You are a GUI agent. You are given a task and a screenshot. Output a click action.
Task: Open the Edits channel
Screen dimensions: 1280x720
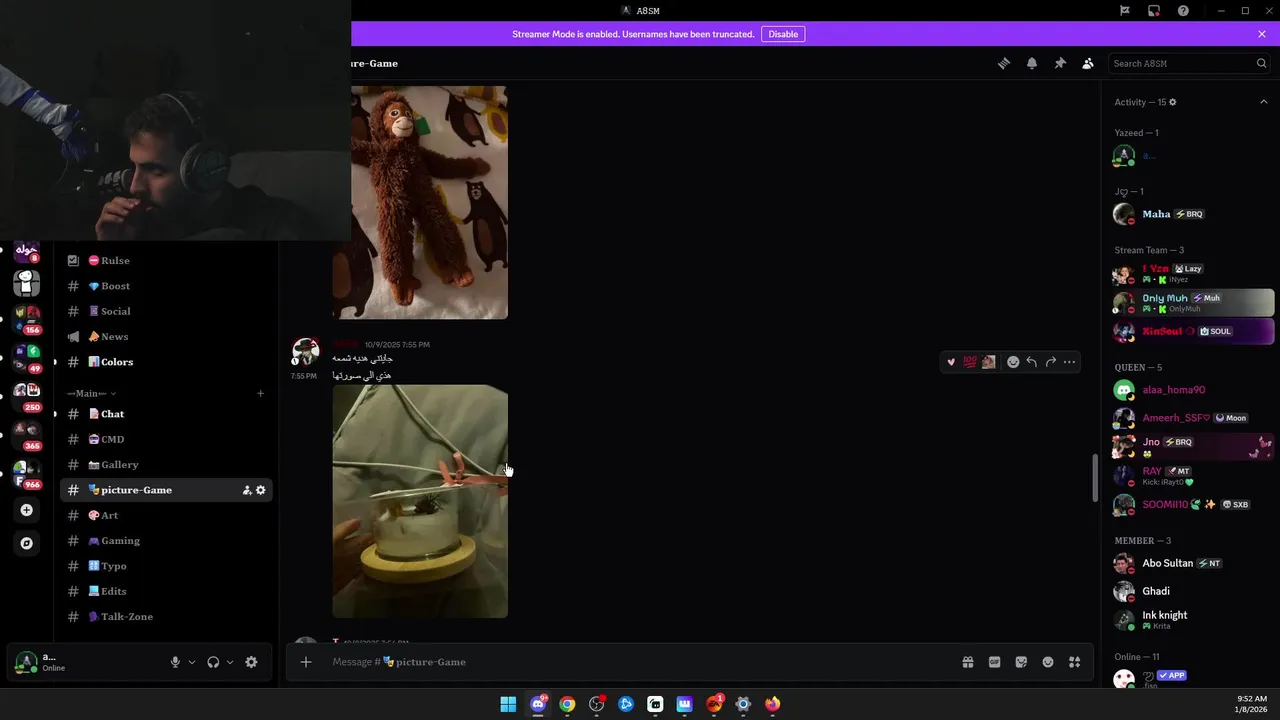pyautogui.click(x=166, y=591)
